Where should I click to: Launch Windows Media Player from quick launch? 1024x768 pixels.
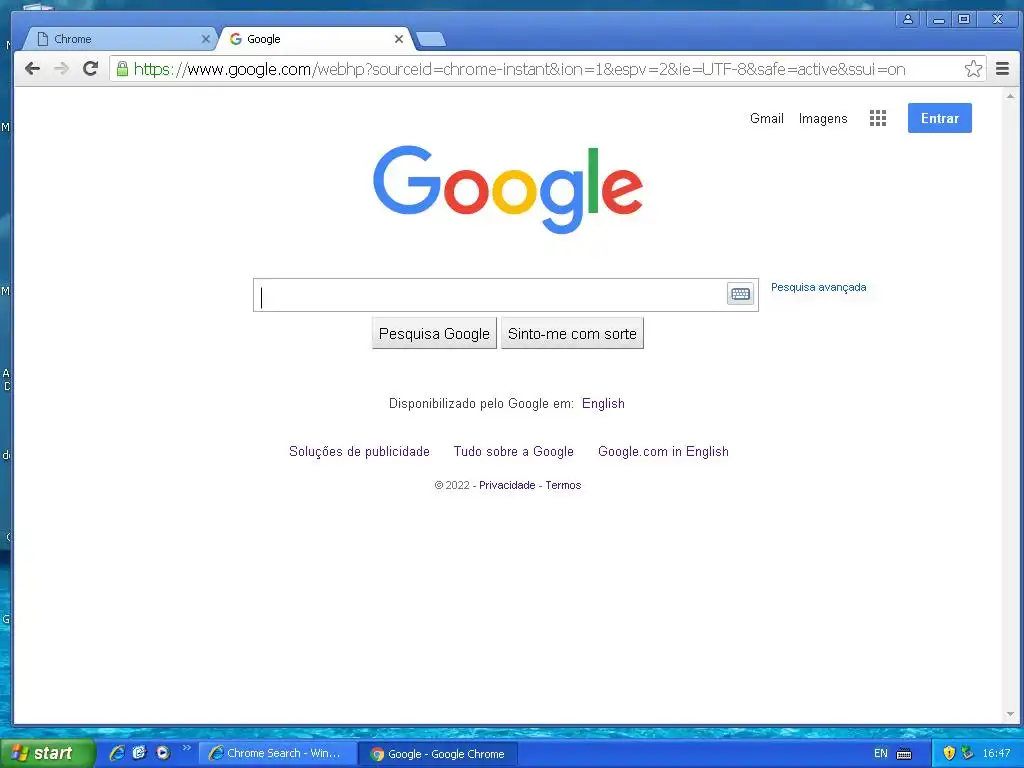[x=162, y=753]
